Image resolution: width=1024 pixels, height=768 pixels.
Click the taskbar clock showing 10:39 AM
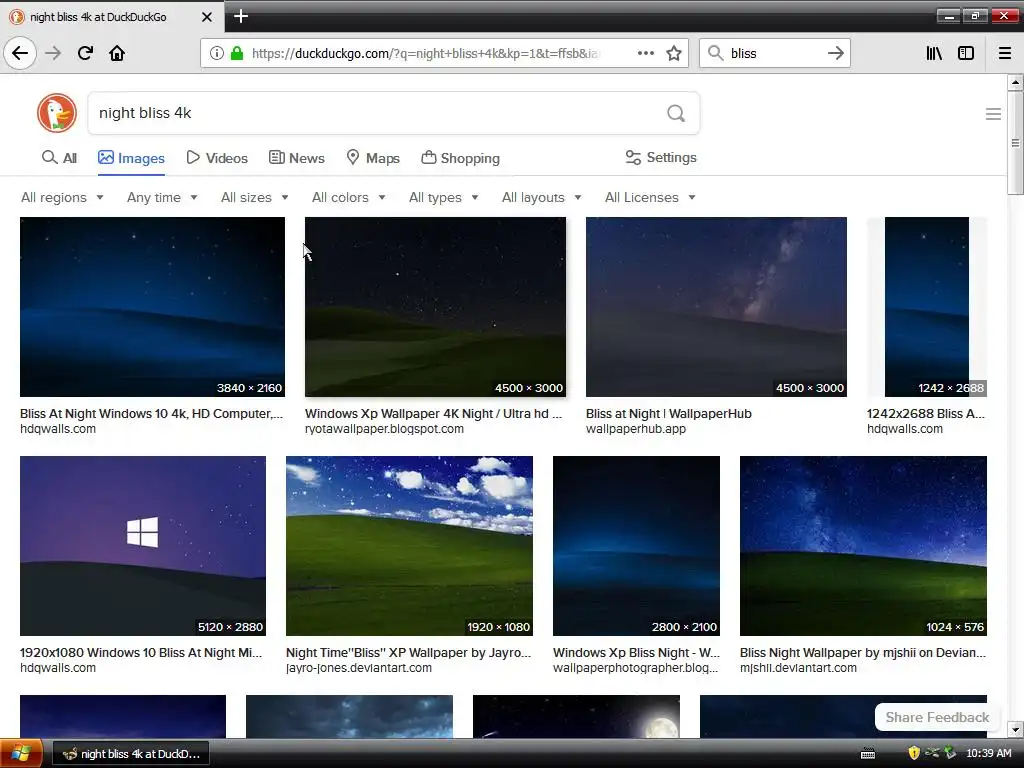point(988,753)
